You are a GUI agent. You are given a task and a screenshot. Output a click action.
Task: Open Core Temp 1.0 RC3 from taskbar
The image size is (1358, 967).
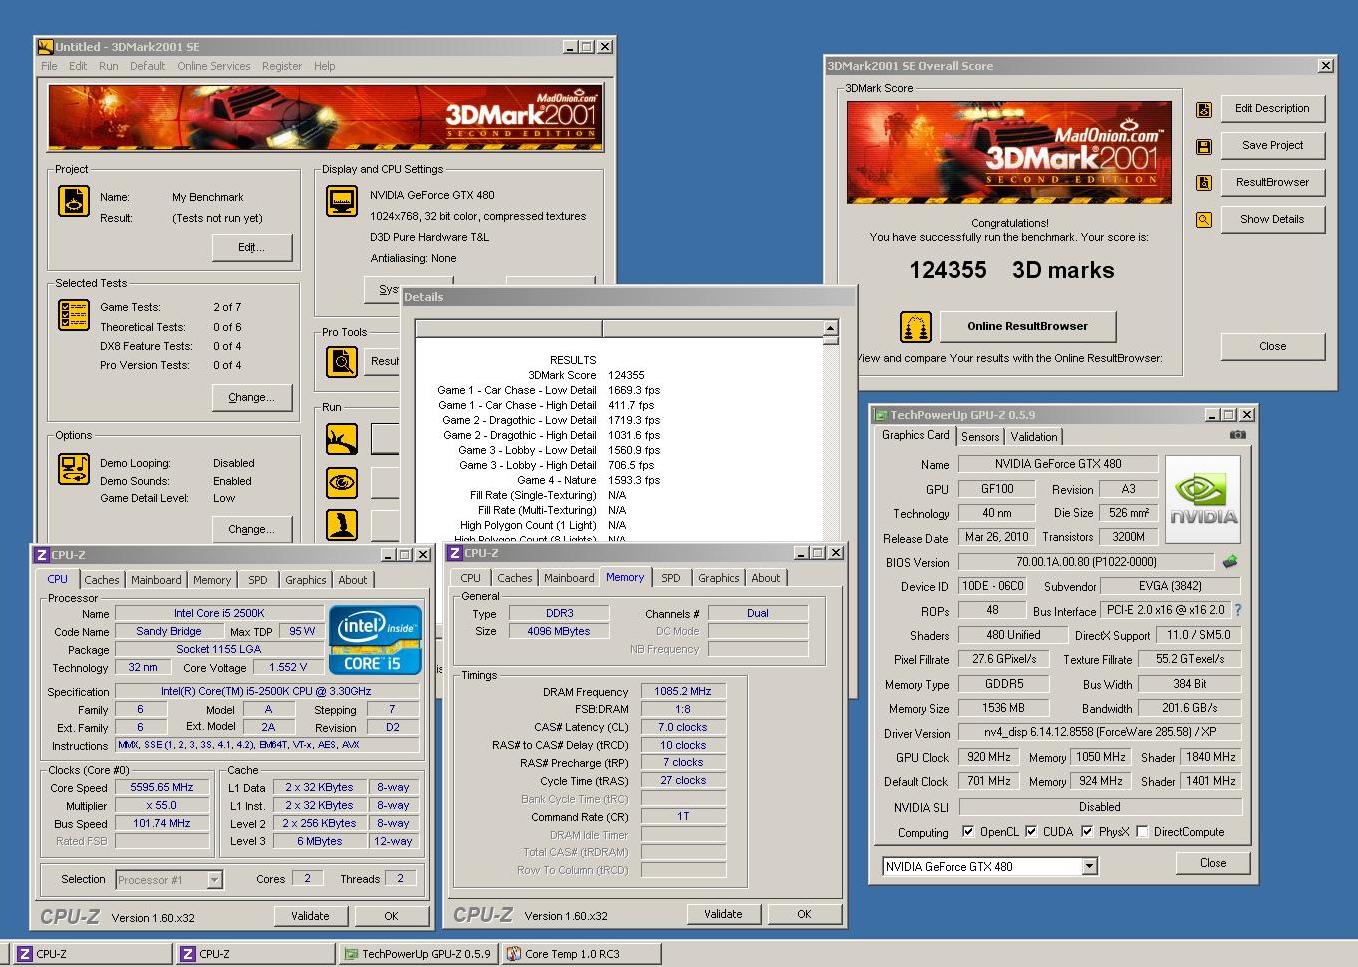tap(581, 954)
